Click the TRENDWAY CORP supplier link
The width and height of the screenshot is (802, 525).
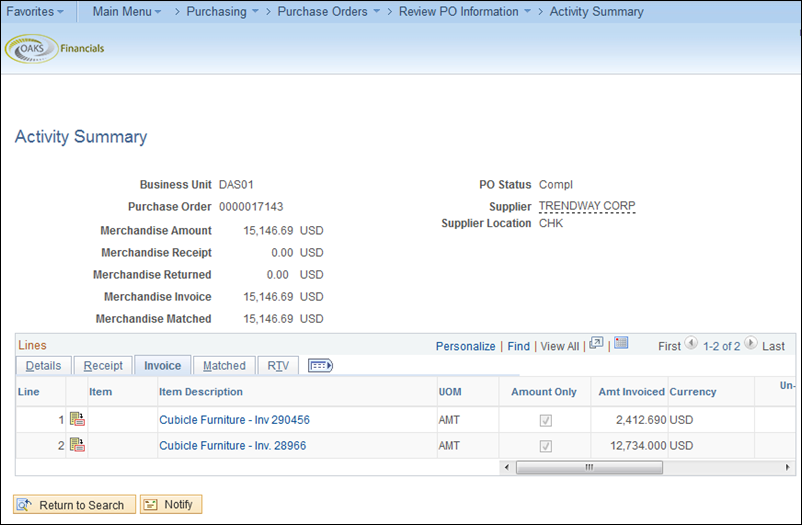587,206
